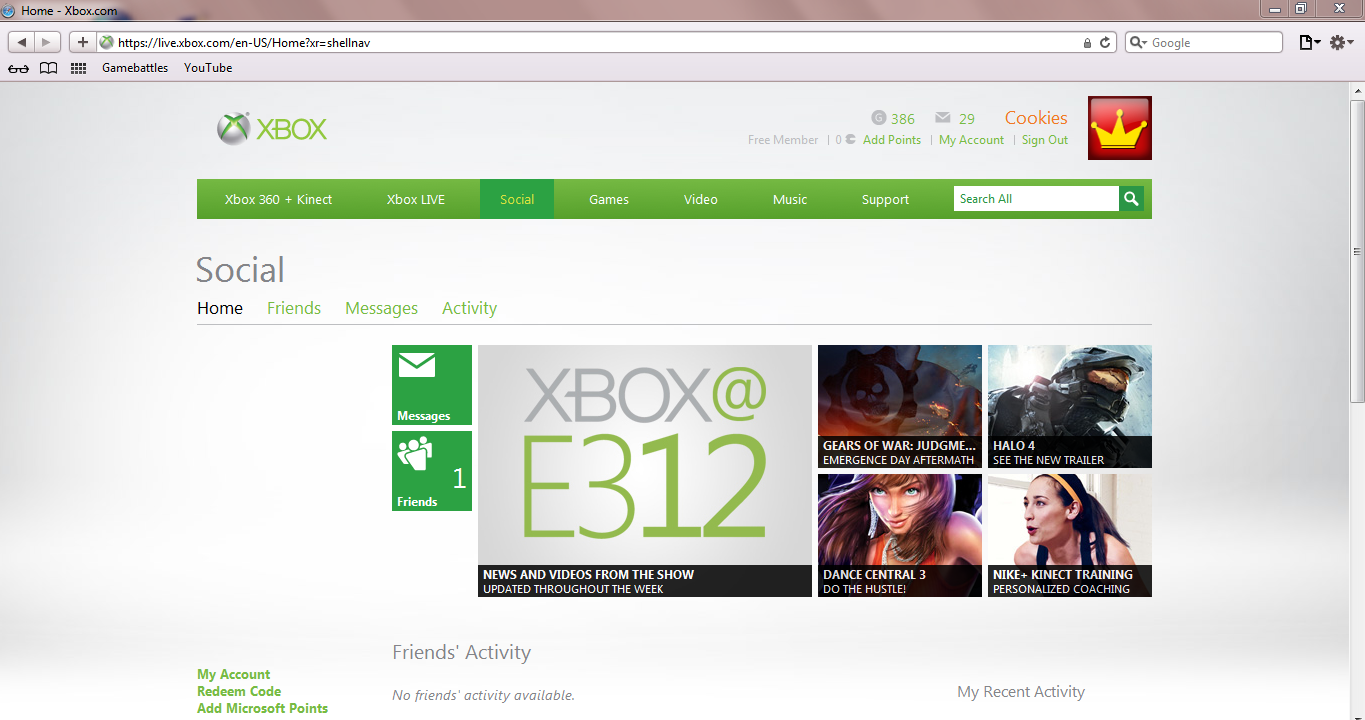Image resolution: width=1365 pixels, height=720 pixels.
Task: Click the lock icon in the address bar
Action: [x=1087, y=43]
